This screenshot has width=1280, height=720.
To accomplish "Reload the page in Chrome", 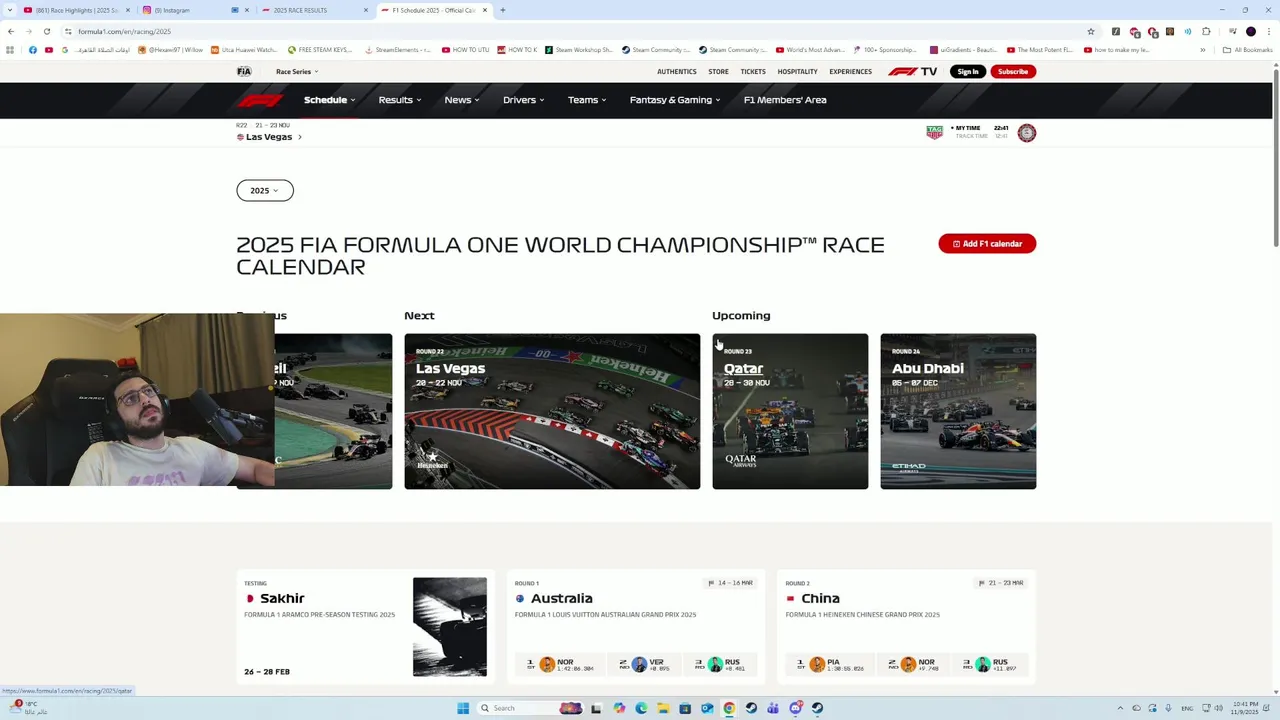I will coord(46,31).
